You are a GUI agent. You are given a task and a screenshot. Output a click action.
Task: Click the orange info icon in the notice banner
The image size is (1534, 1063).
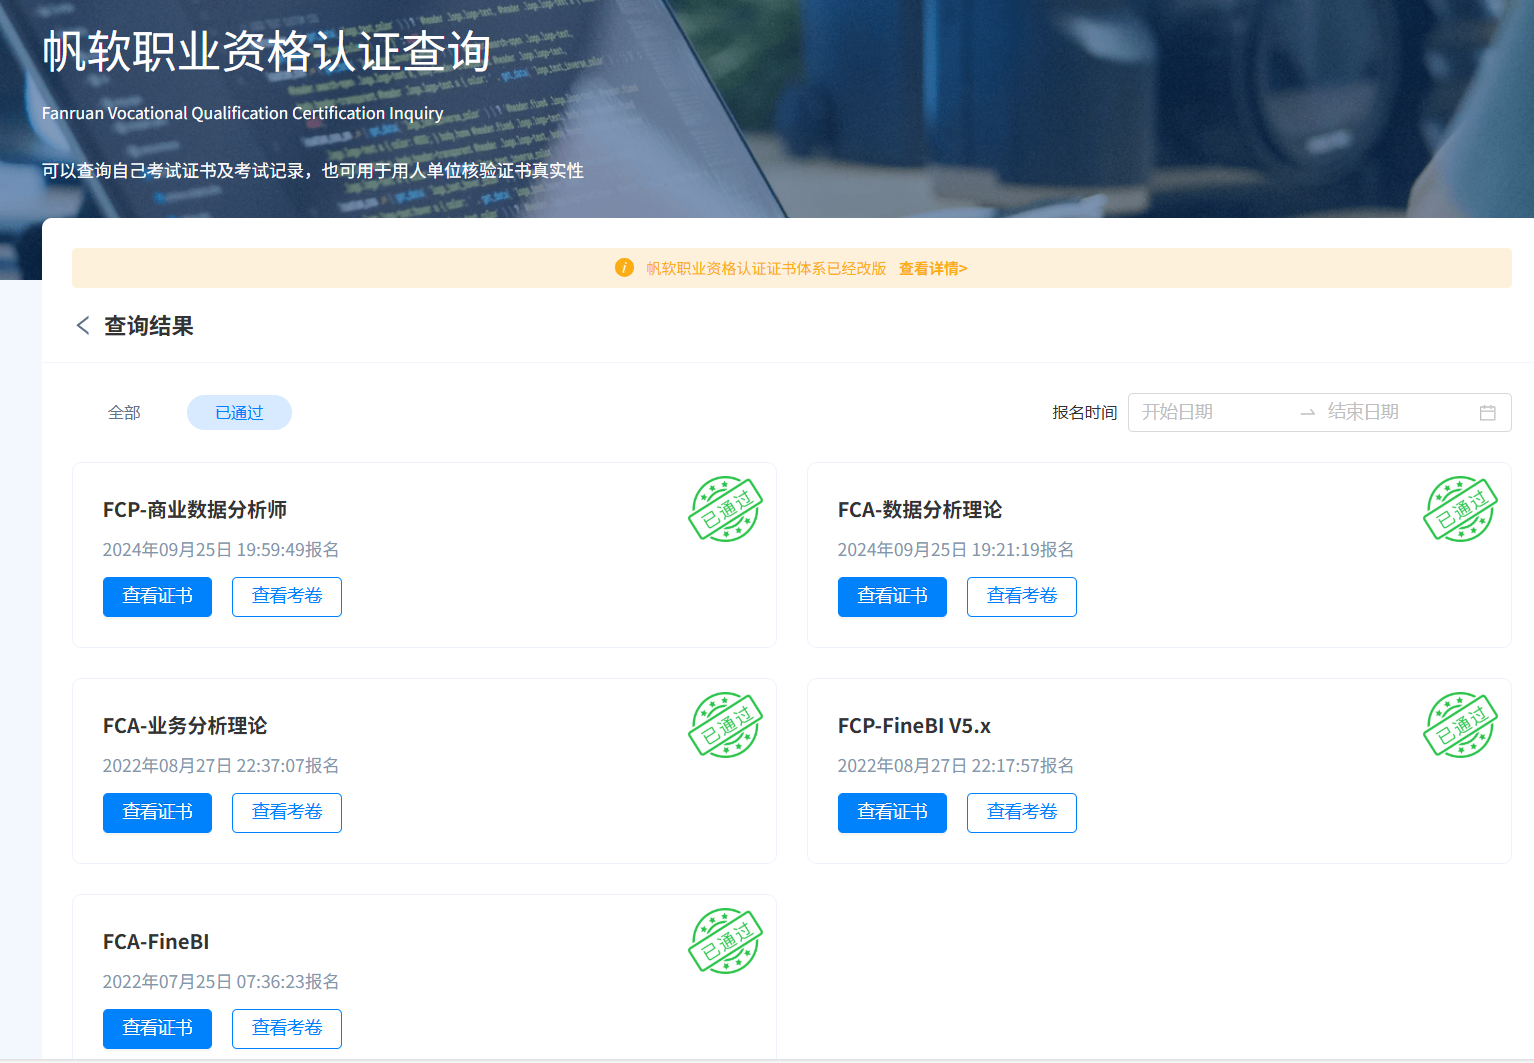(624, 268)
